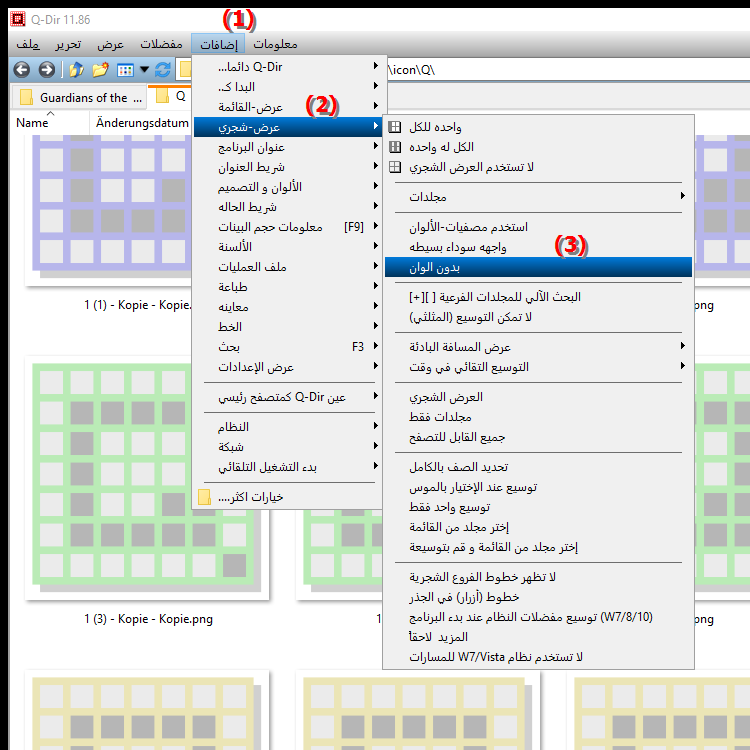Screen dimensions: 750x750
Task: Open بحث F3 submenu
Action: [288, 347]
